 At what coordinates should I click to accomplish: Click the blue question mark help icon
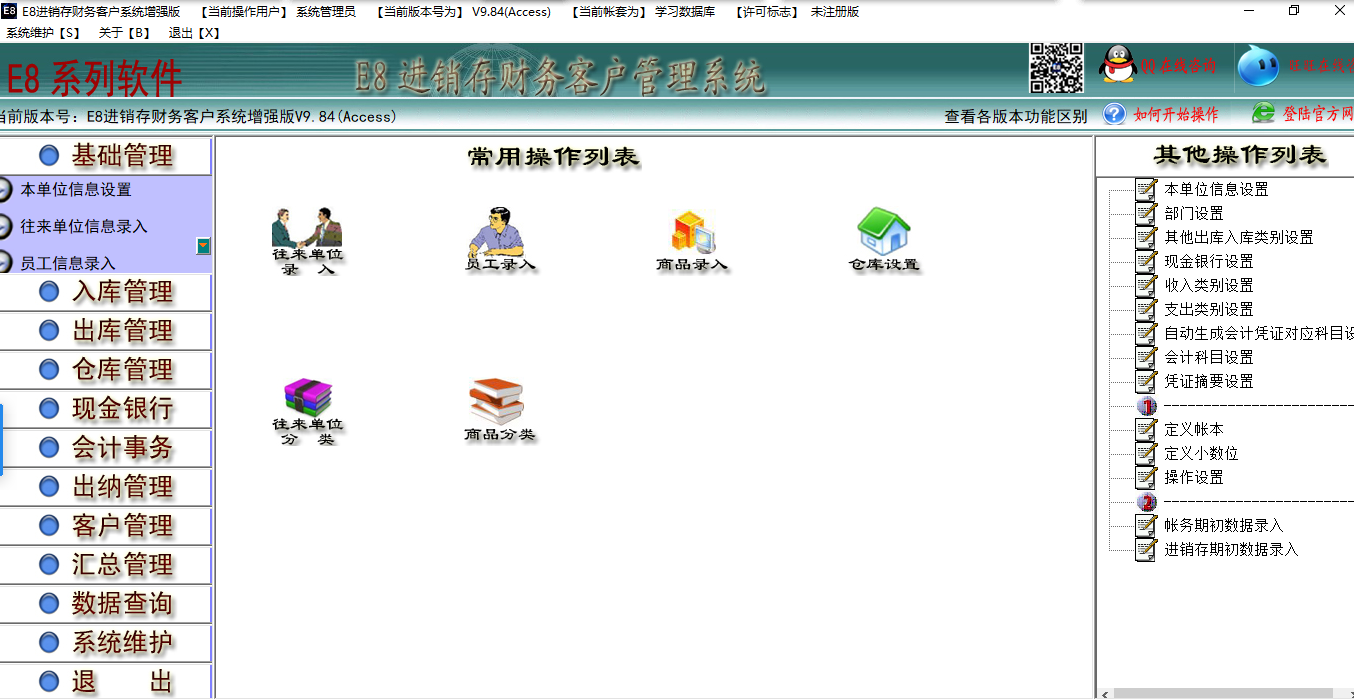(1114, 114)
